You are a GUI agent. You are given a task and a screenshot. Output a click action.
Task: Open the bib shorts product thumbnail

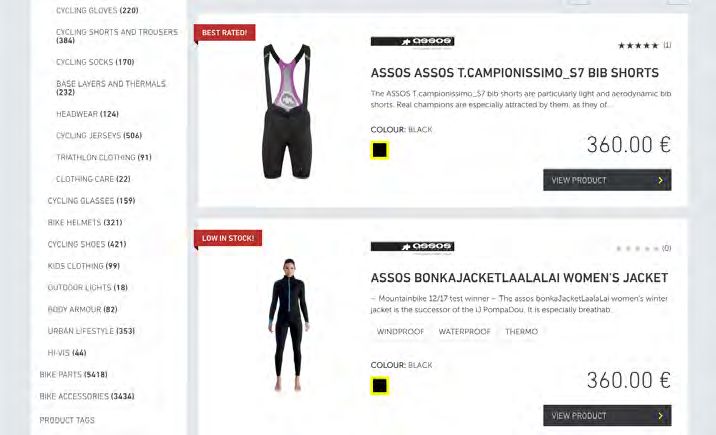(x=286, y=111)
